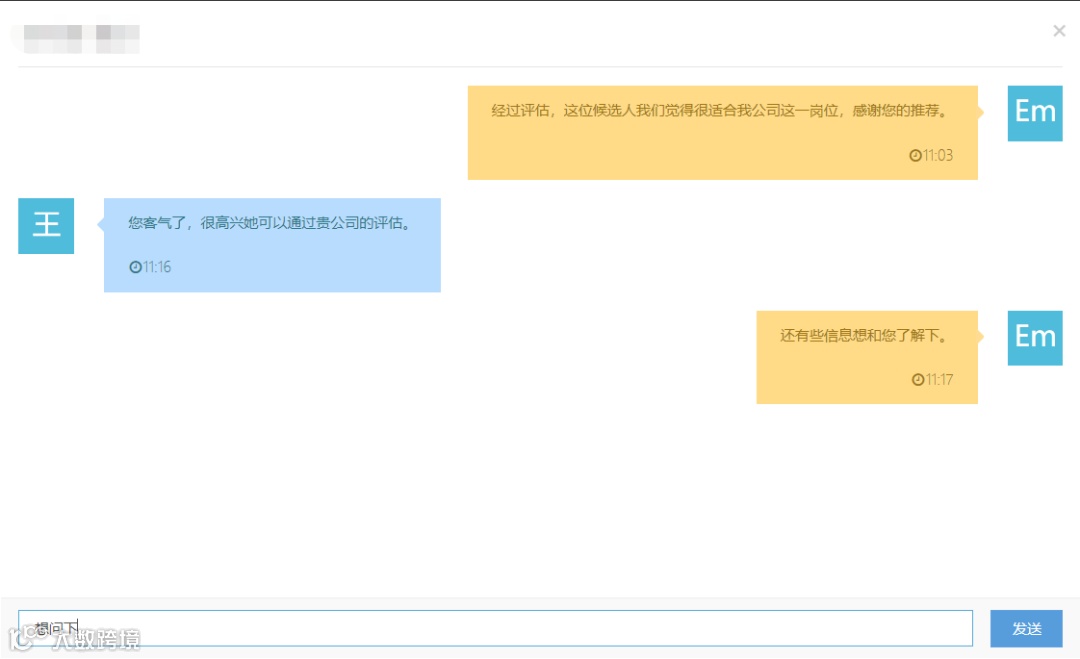Image resolution: width=1080 pixels, height=659 pixels.
Task: Click the 发送 send button
Action: (x=1026, y=628)
